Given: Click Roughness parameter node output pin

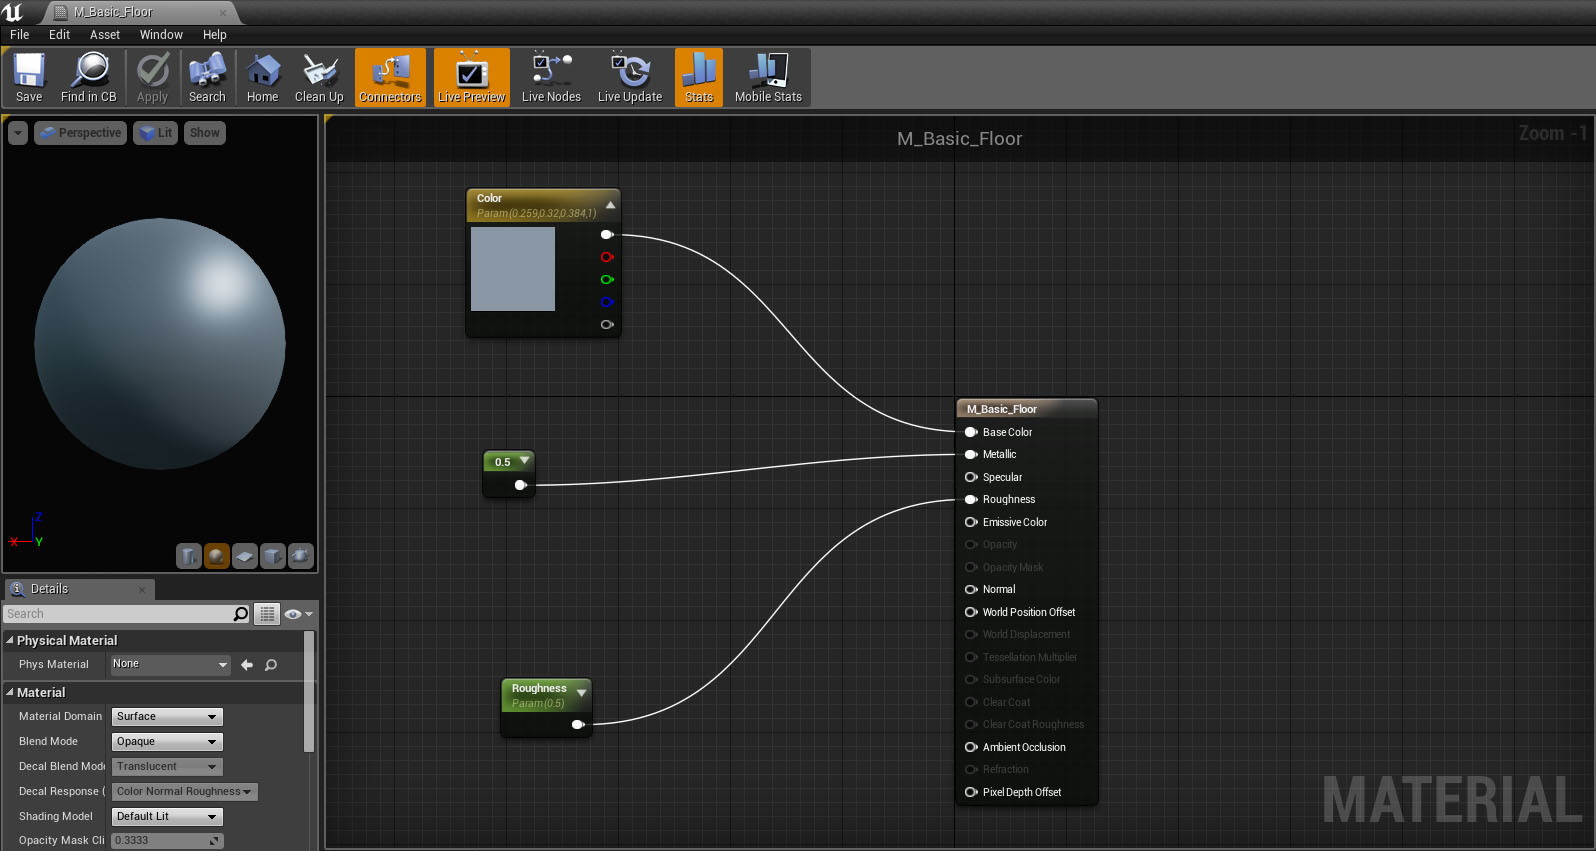Looking at the screenshot, I should click(577, 725).
